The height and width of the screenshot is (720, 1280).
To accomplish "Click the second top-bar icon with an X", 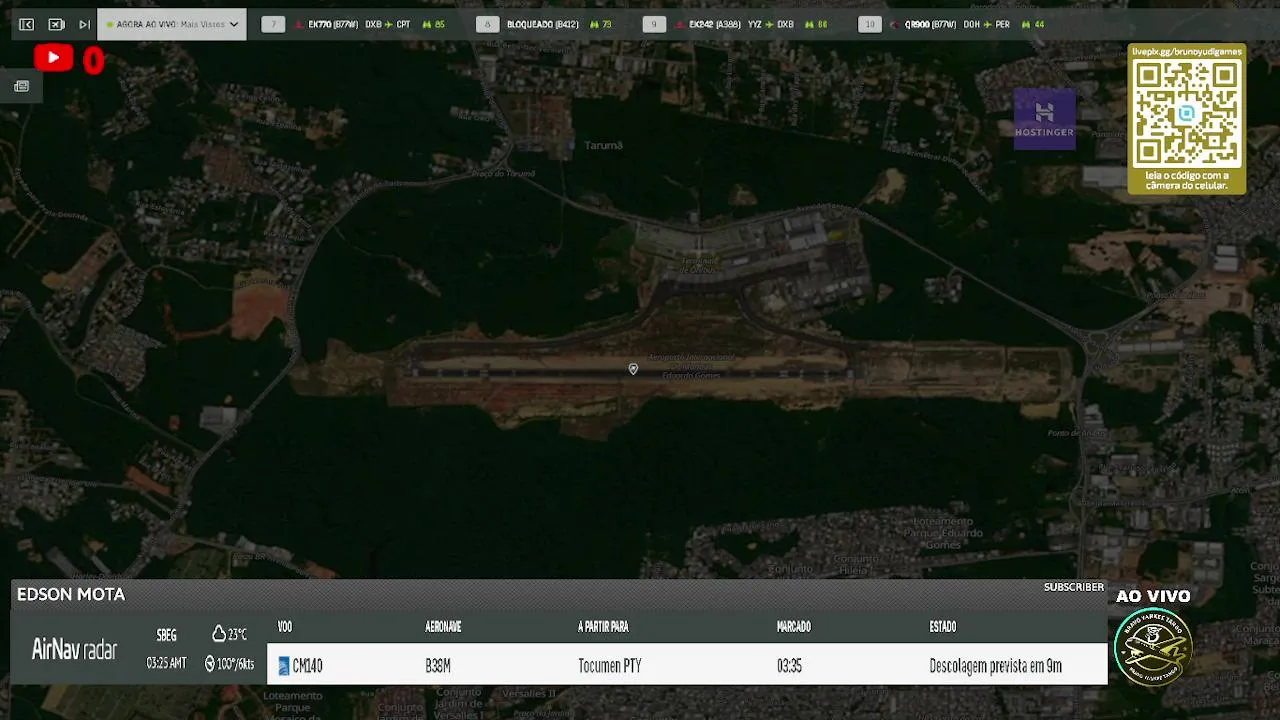I will click(x=56, y=24).
